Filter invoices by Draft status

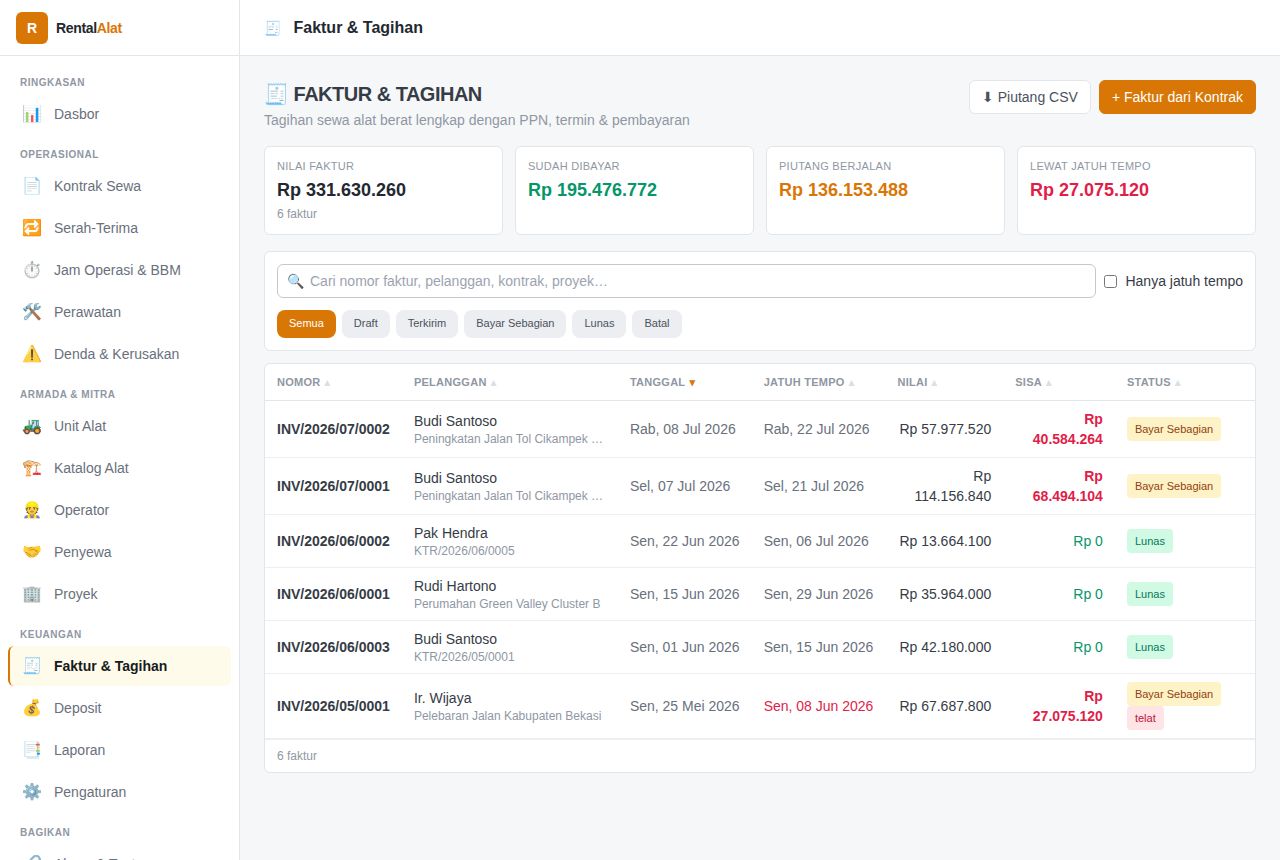point(366,324)
